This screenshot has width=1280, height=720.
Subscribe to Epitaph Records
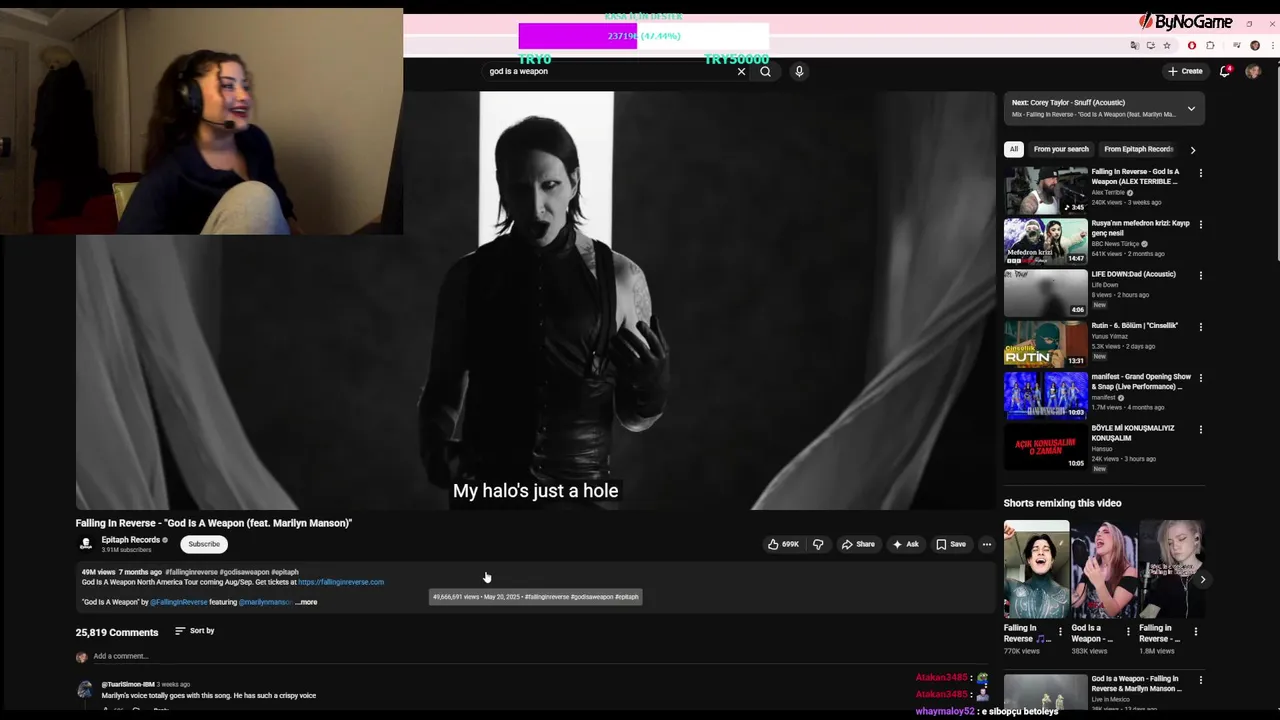click(x=204, y=544)
